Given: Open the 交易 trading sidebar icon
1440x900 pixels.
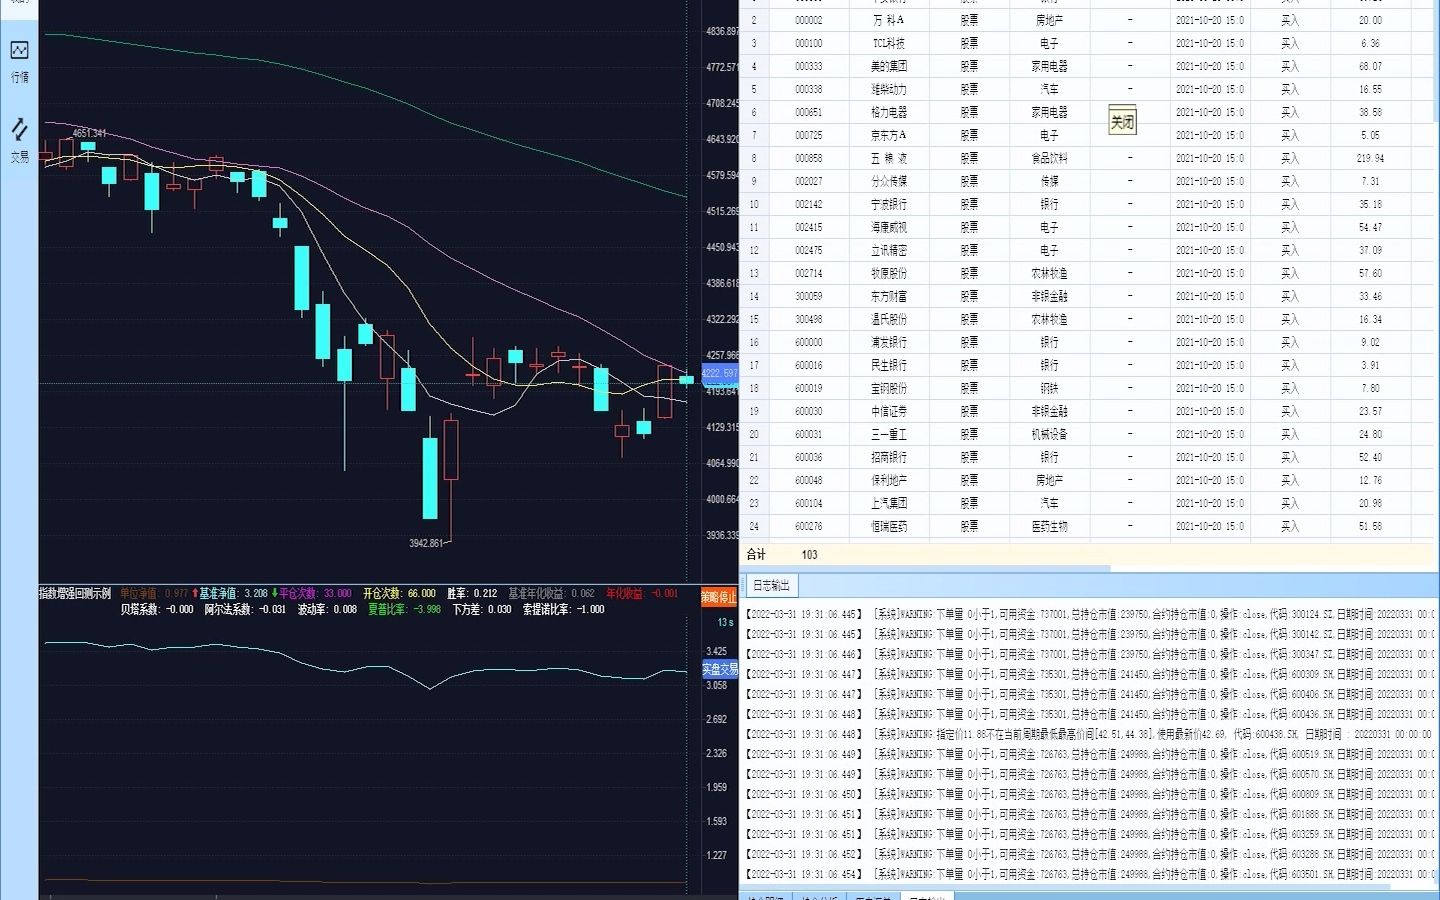Looking at the screenshot, I should click(19, 141).
